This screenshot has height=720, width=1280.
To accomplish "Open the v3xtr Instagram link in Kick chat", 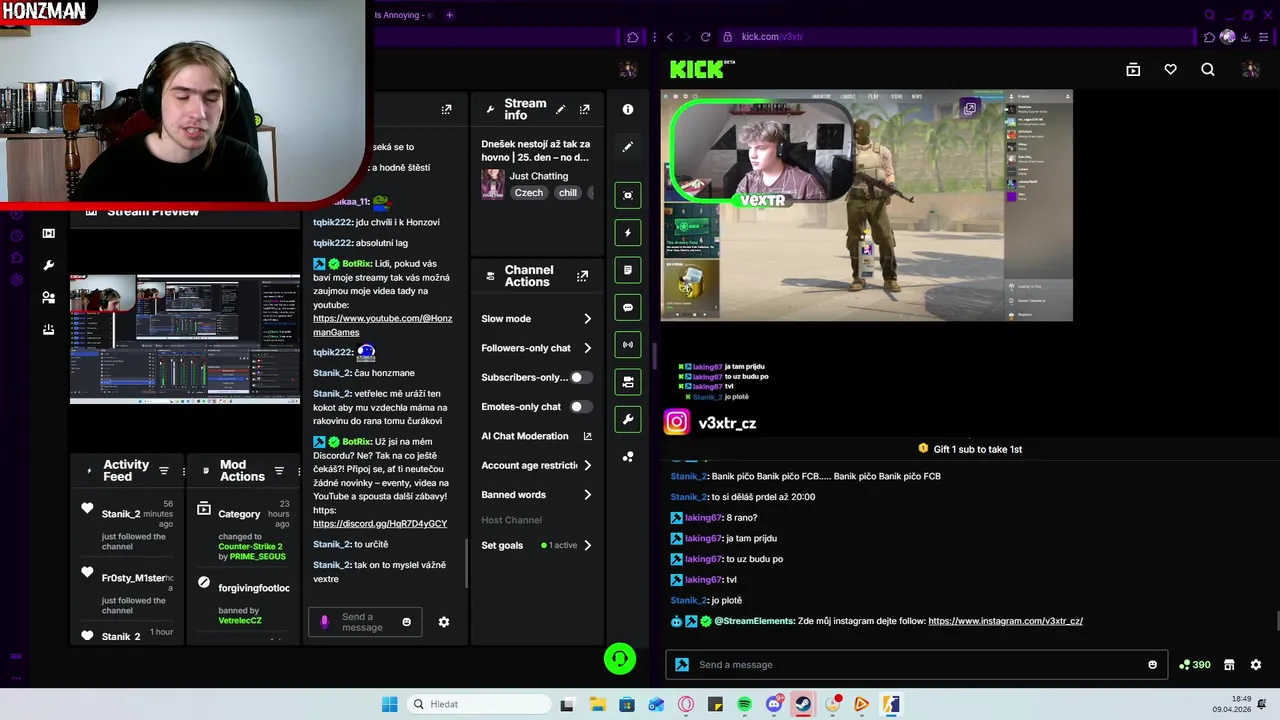I will point(1005,621).
